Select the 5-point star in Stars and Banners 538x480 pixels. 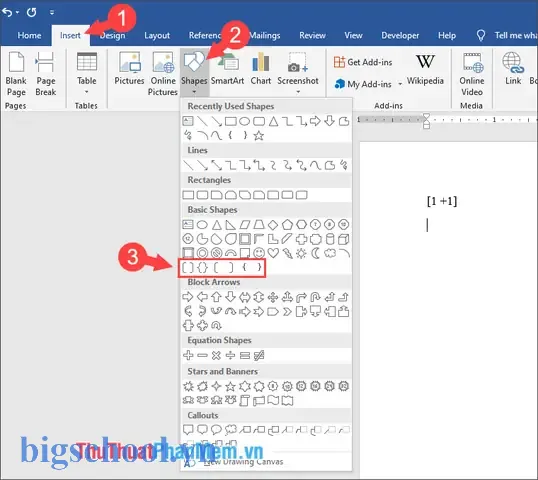click(x=230, y=387)
